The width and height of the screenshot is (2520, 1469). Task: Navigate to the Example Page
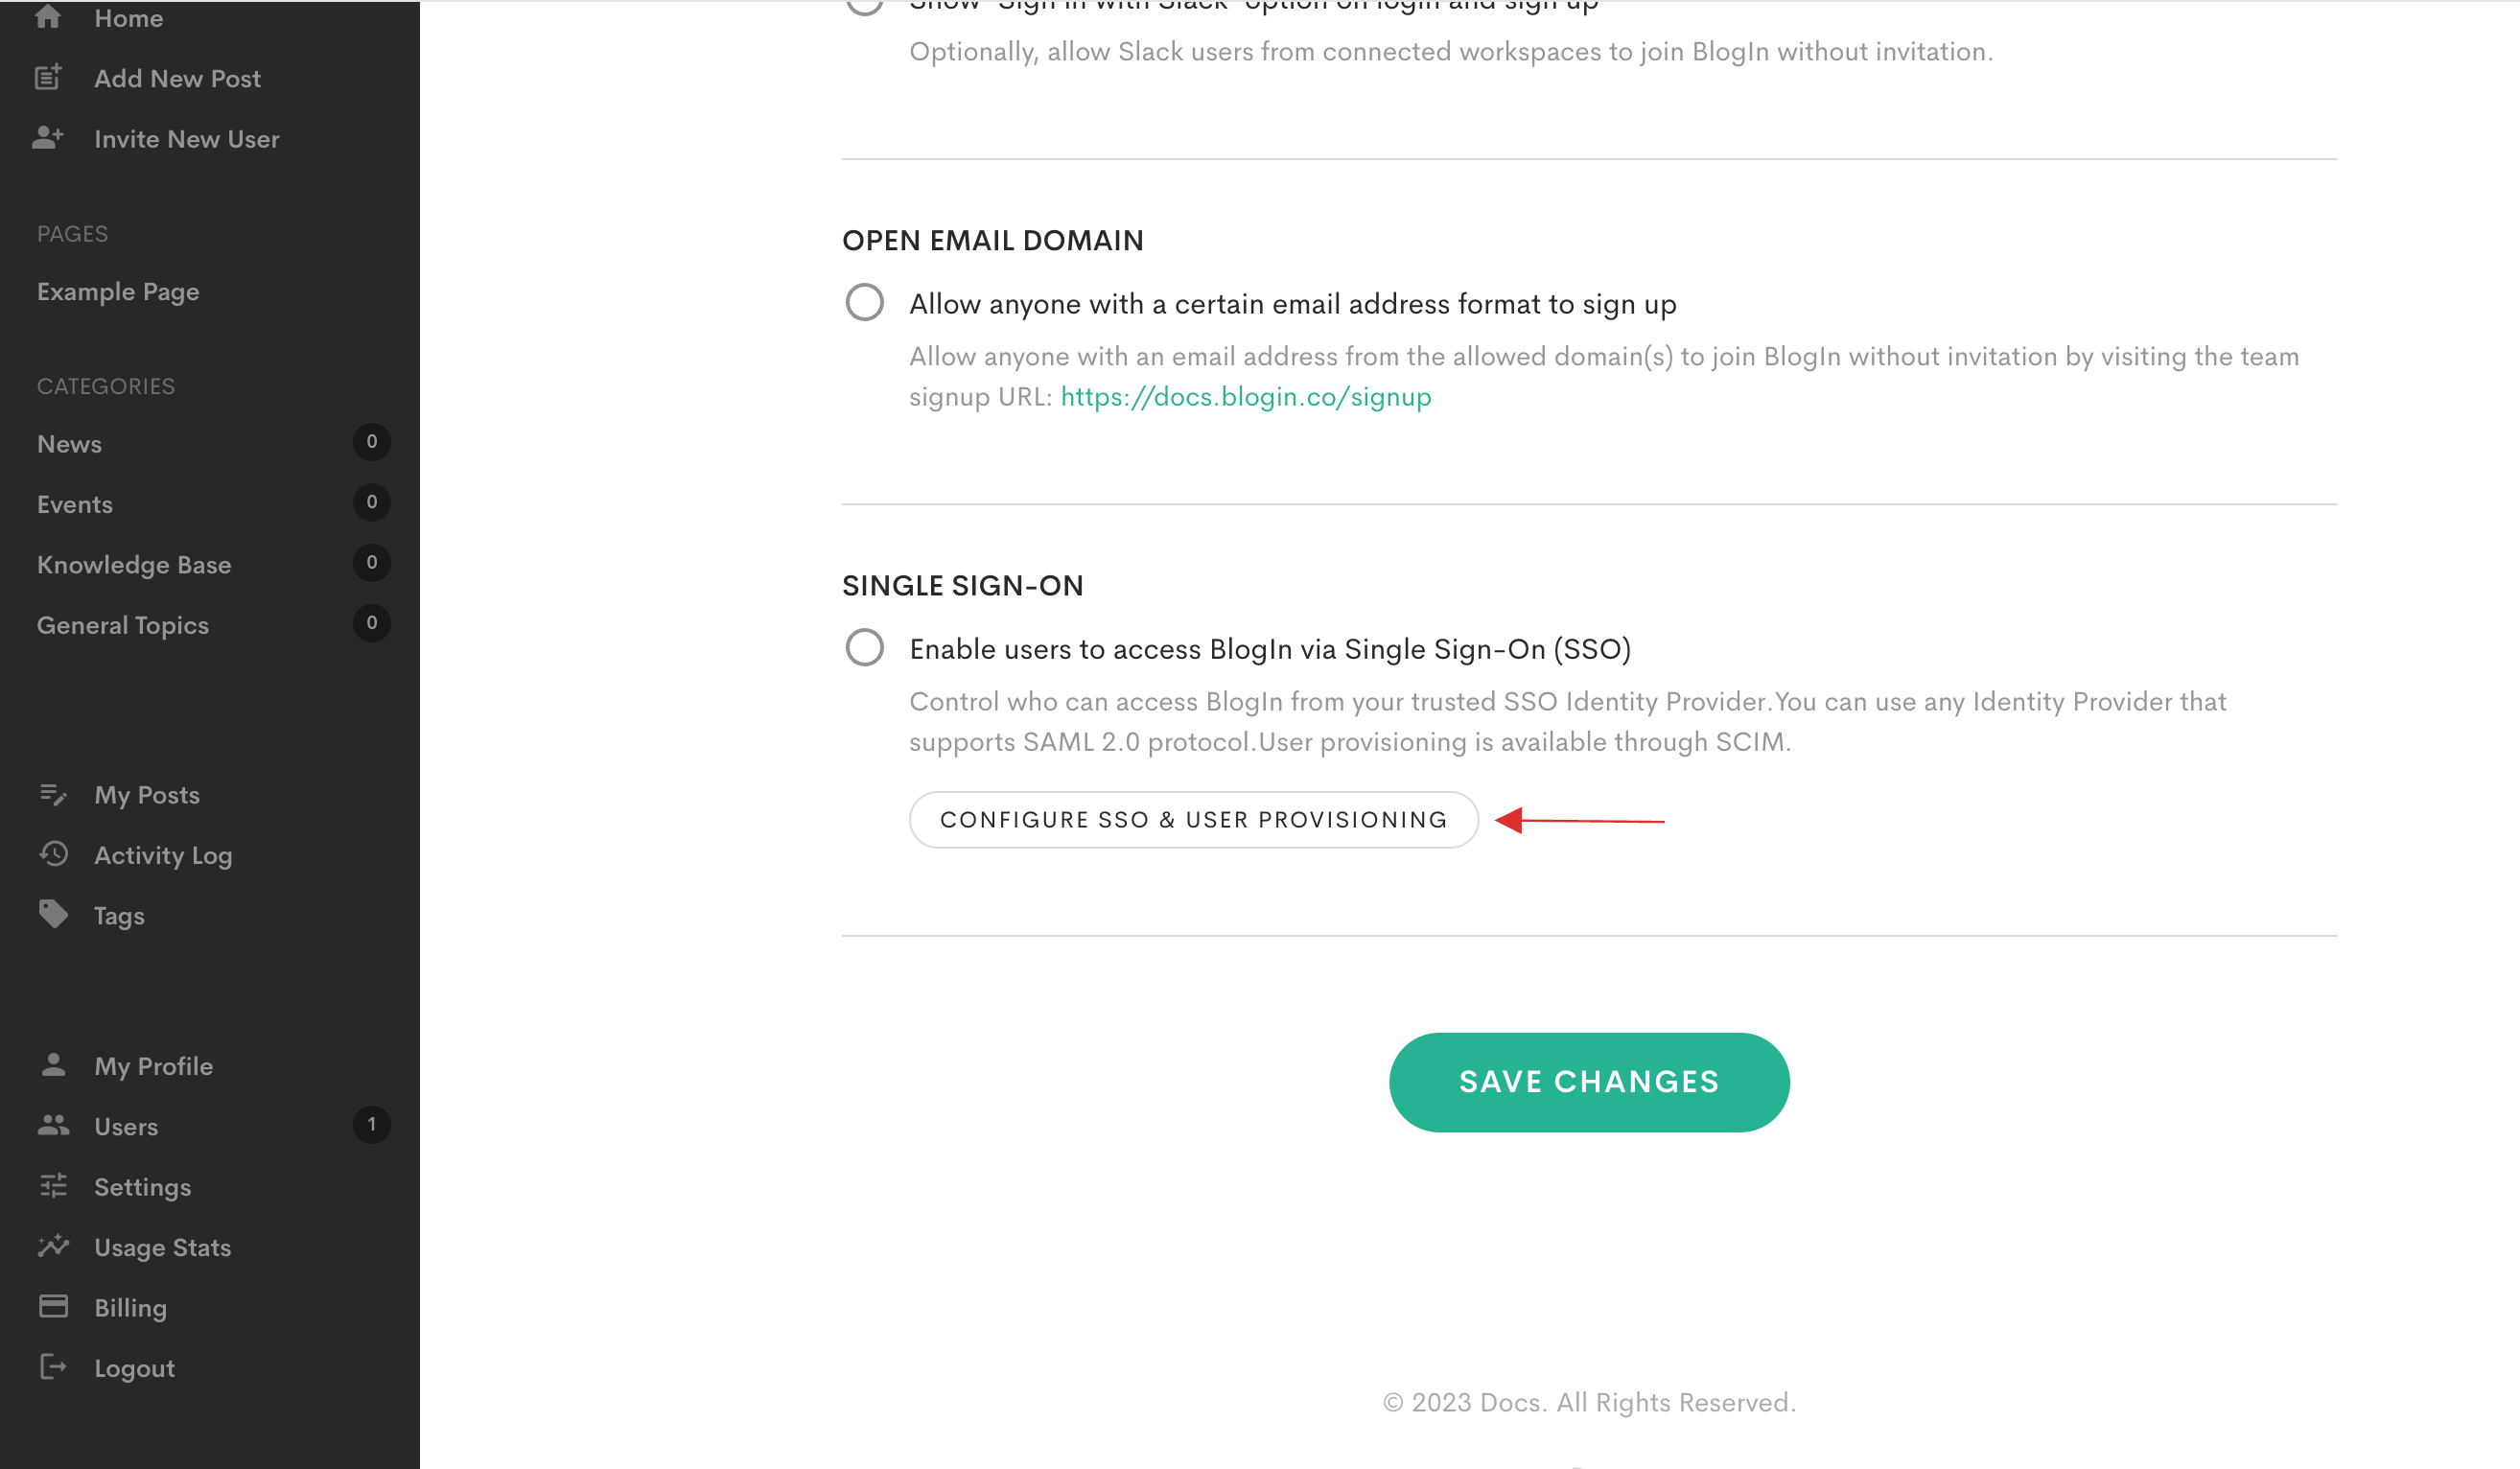117,291
